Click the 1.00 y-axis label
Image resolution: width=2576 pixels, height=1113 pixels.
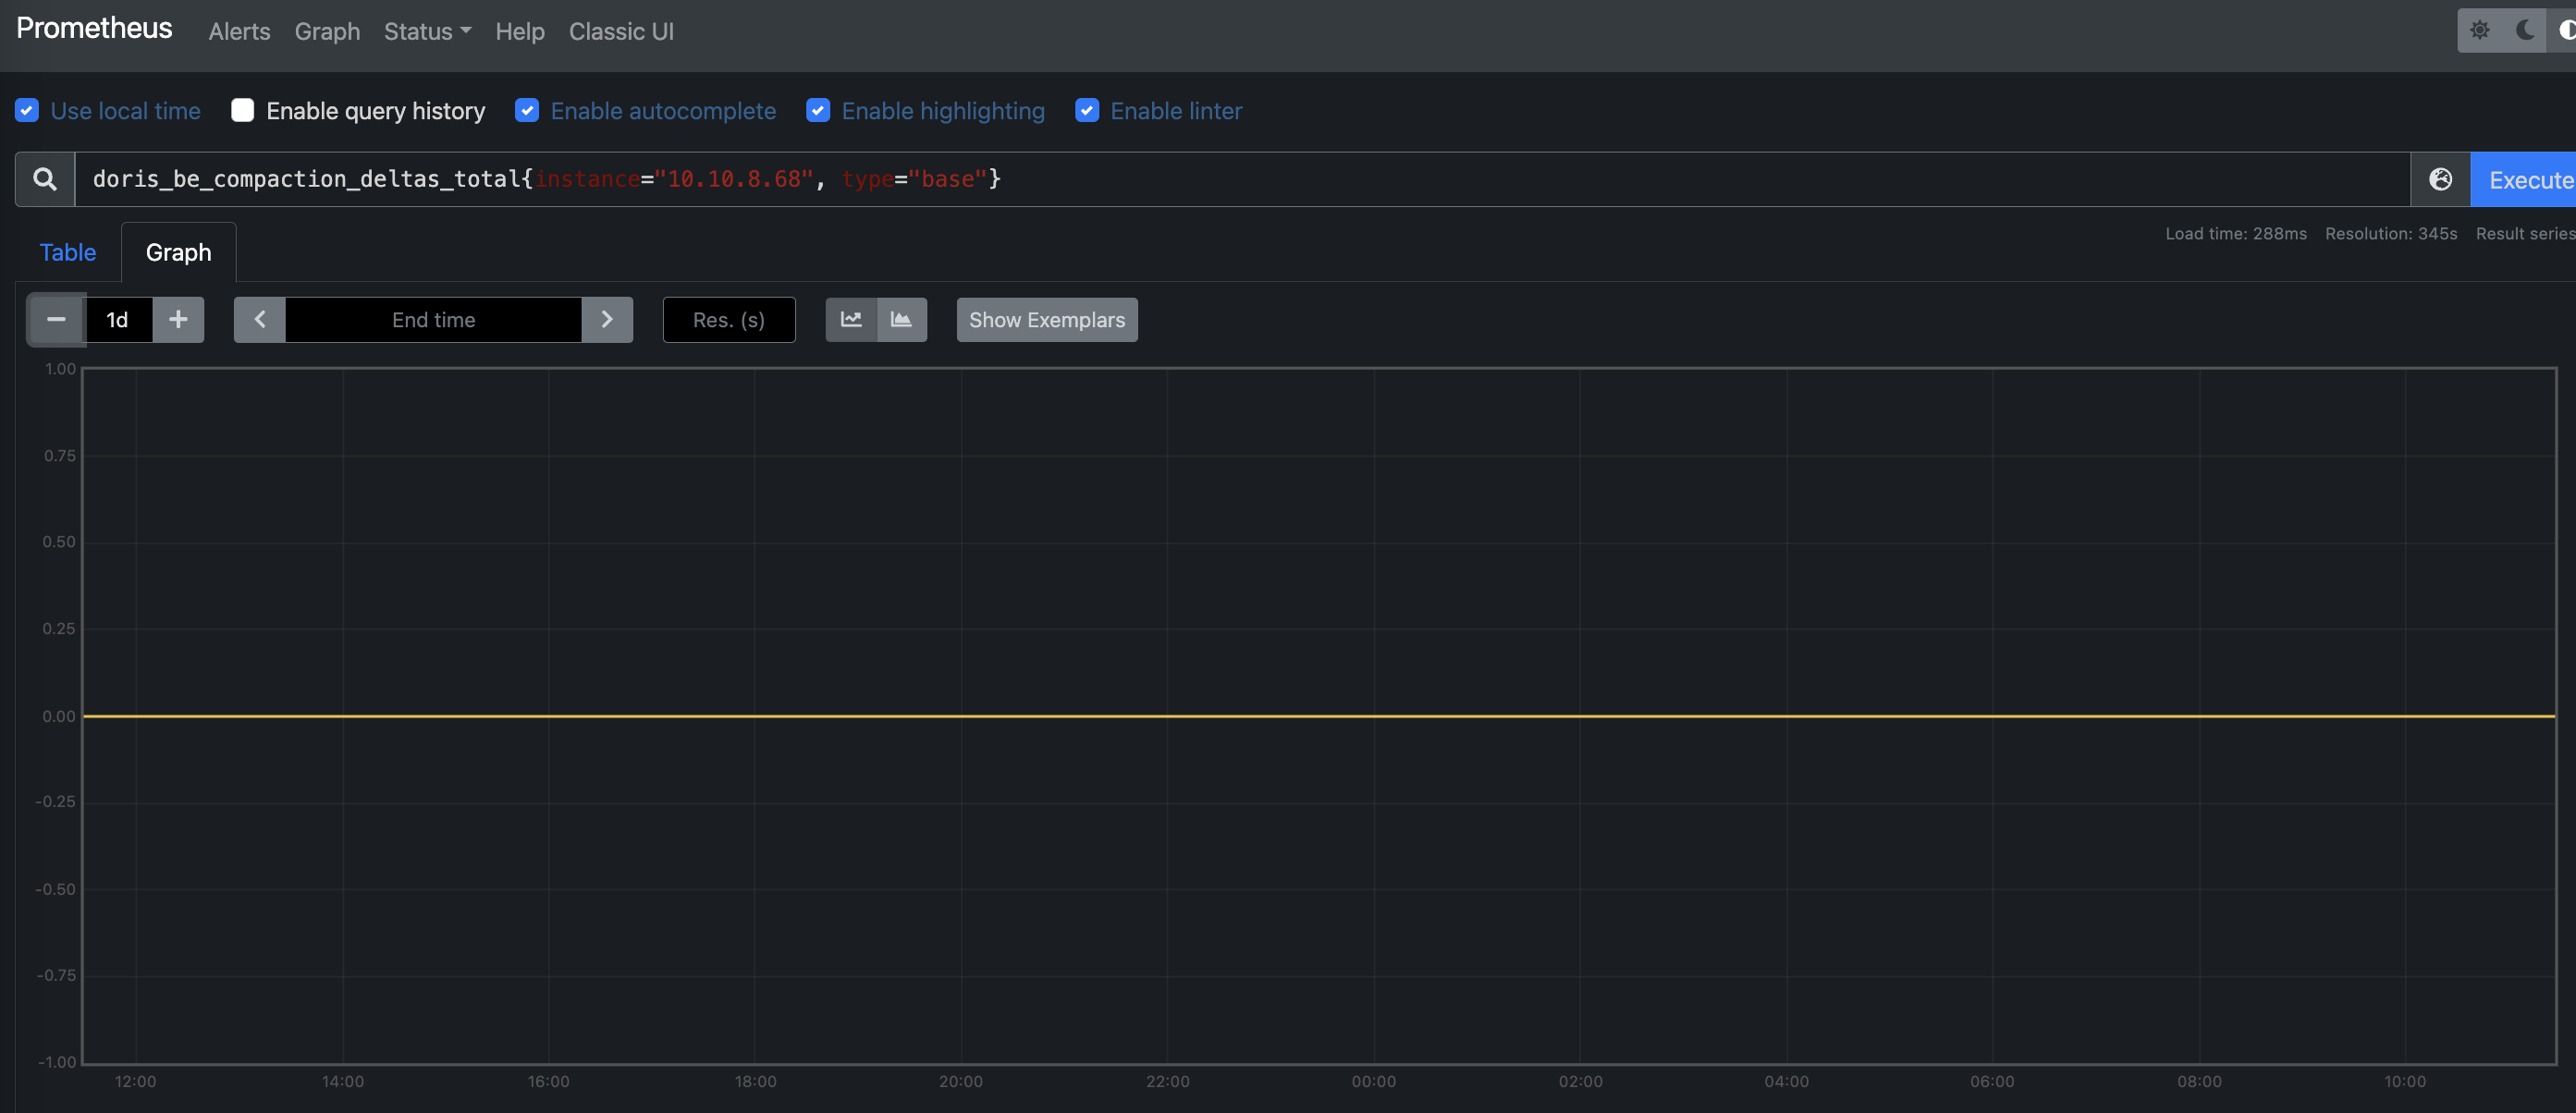[60, 369]
